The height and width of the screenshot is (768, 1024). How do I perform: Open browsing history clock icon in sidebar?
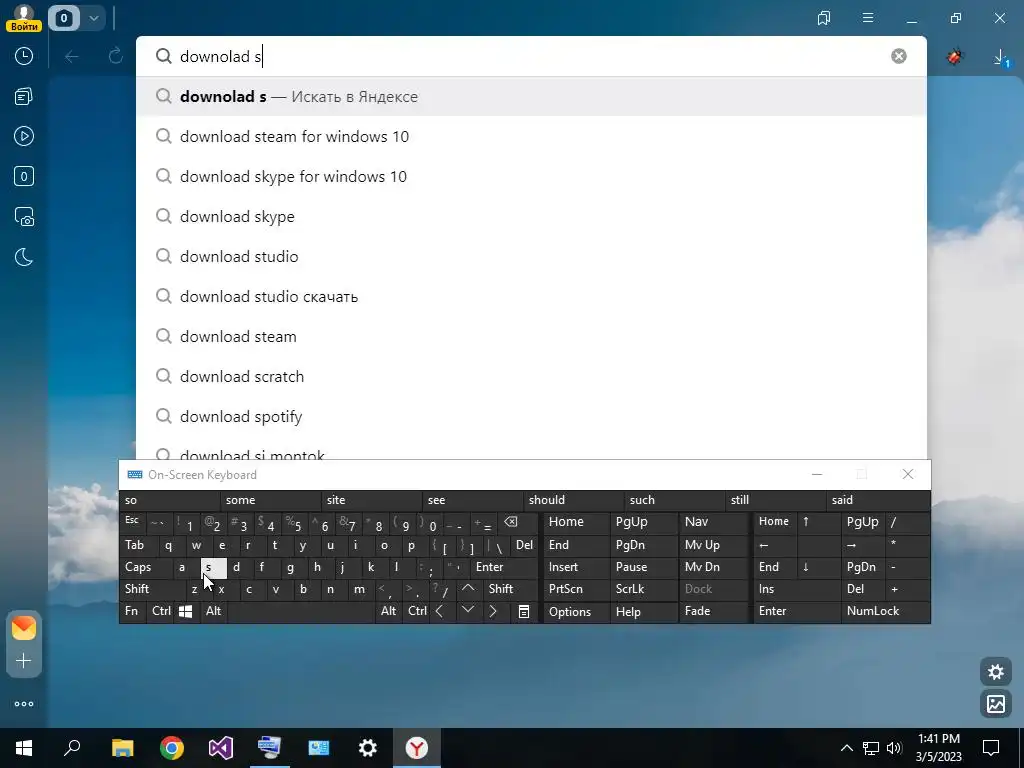pyautogui.click(x=24, y=56)
